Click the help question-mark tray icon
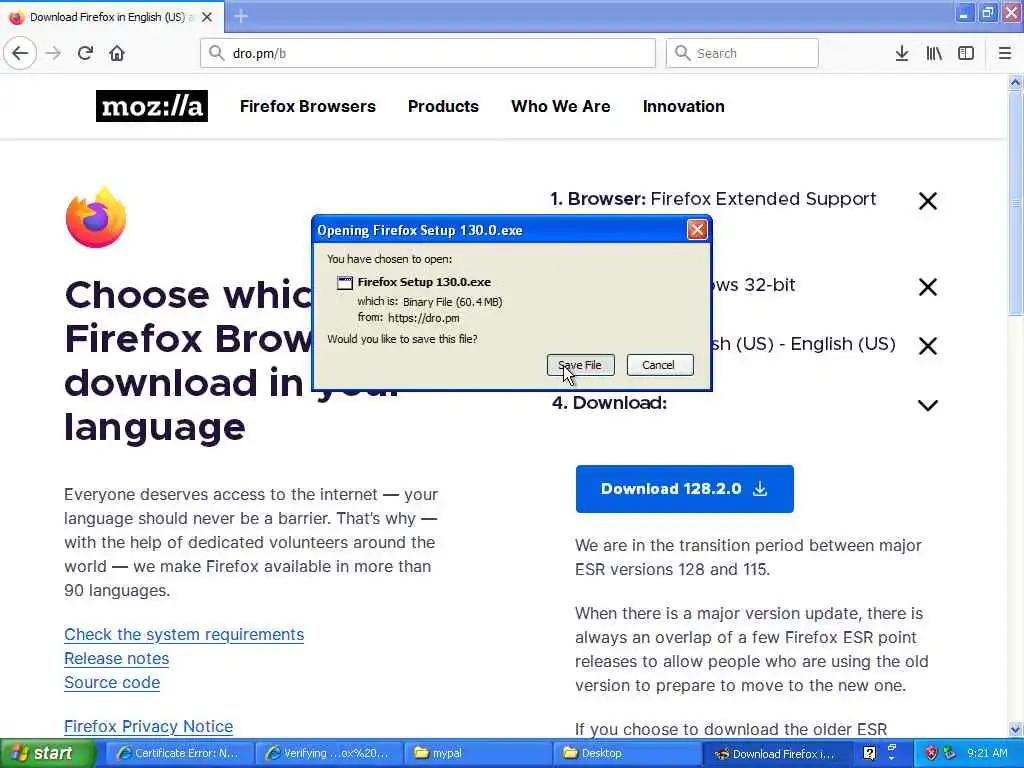The height and width of the screenshot is (768, 1024). (869, 754)
